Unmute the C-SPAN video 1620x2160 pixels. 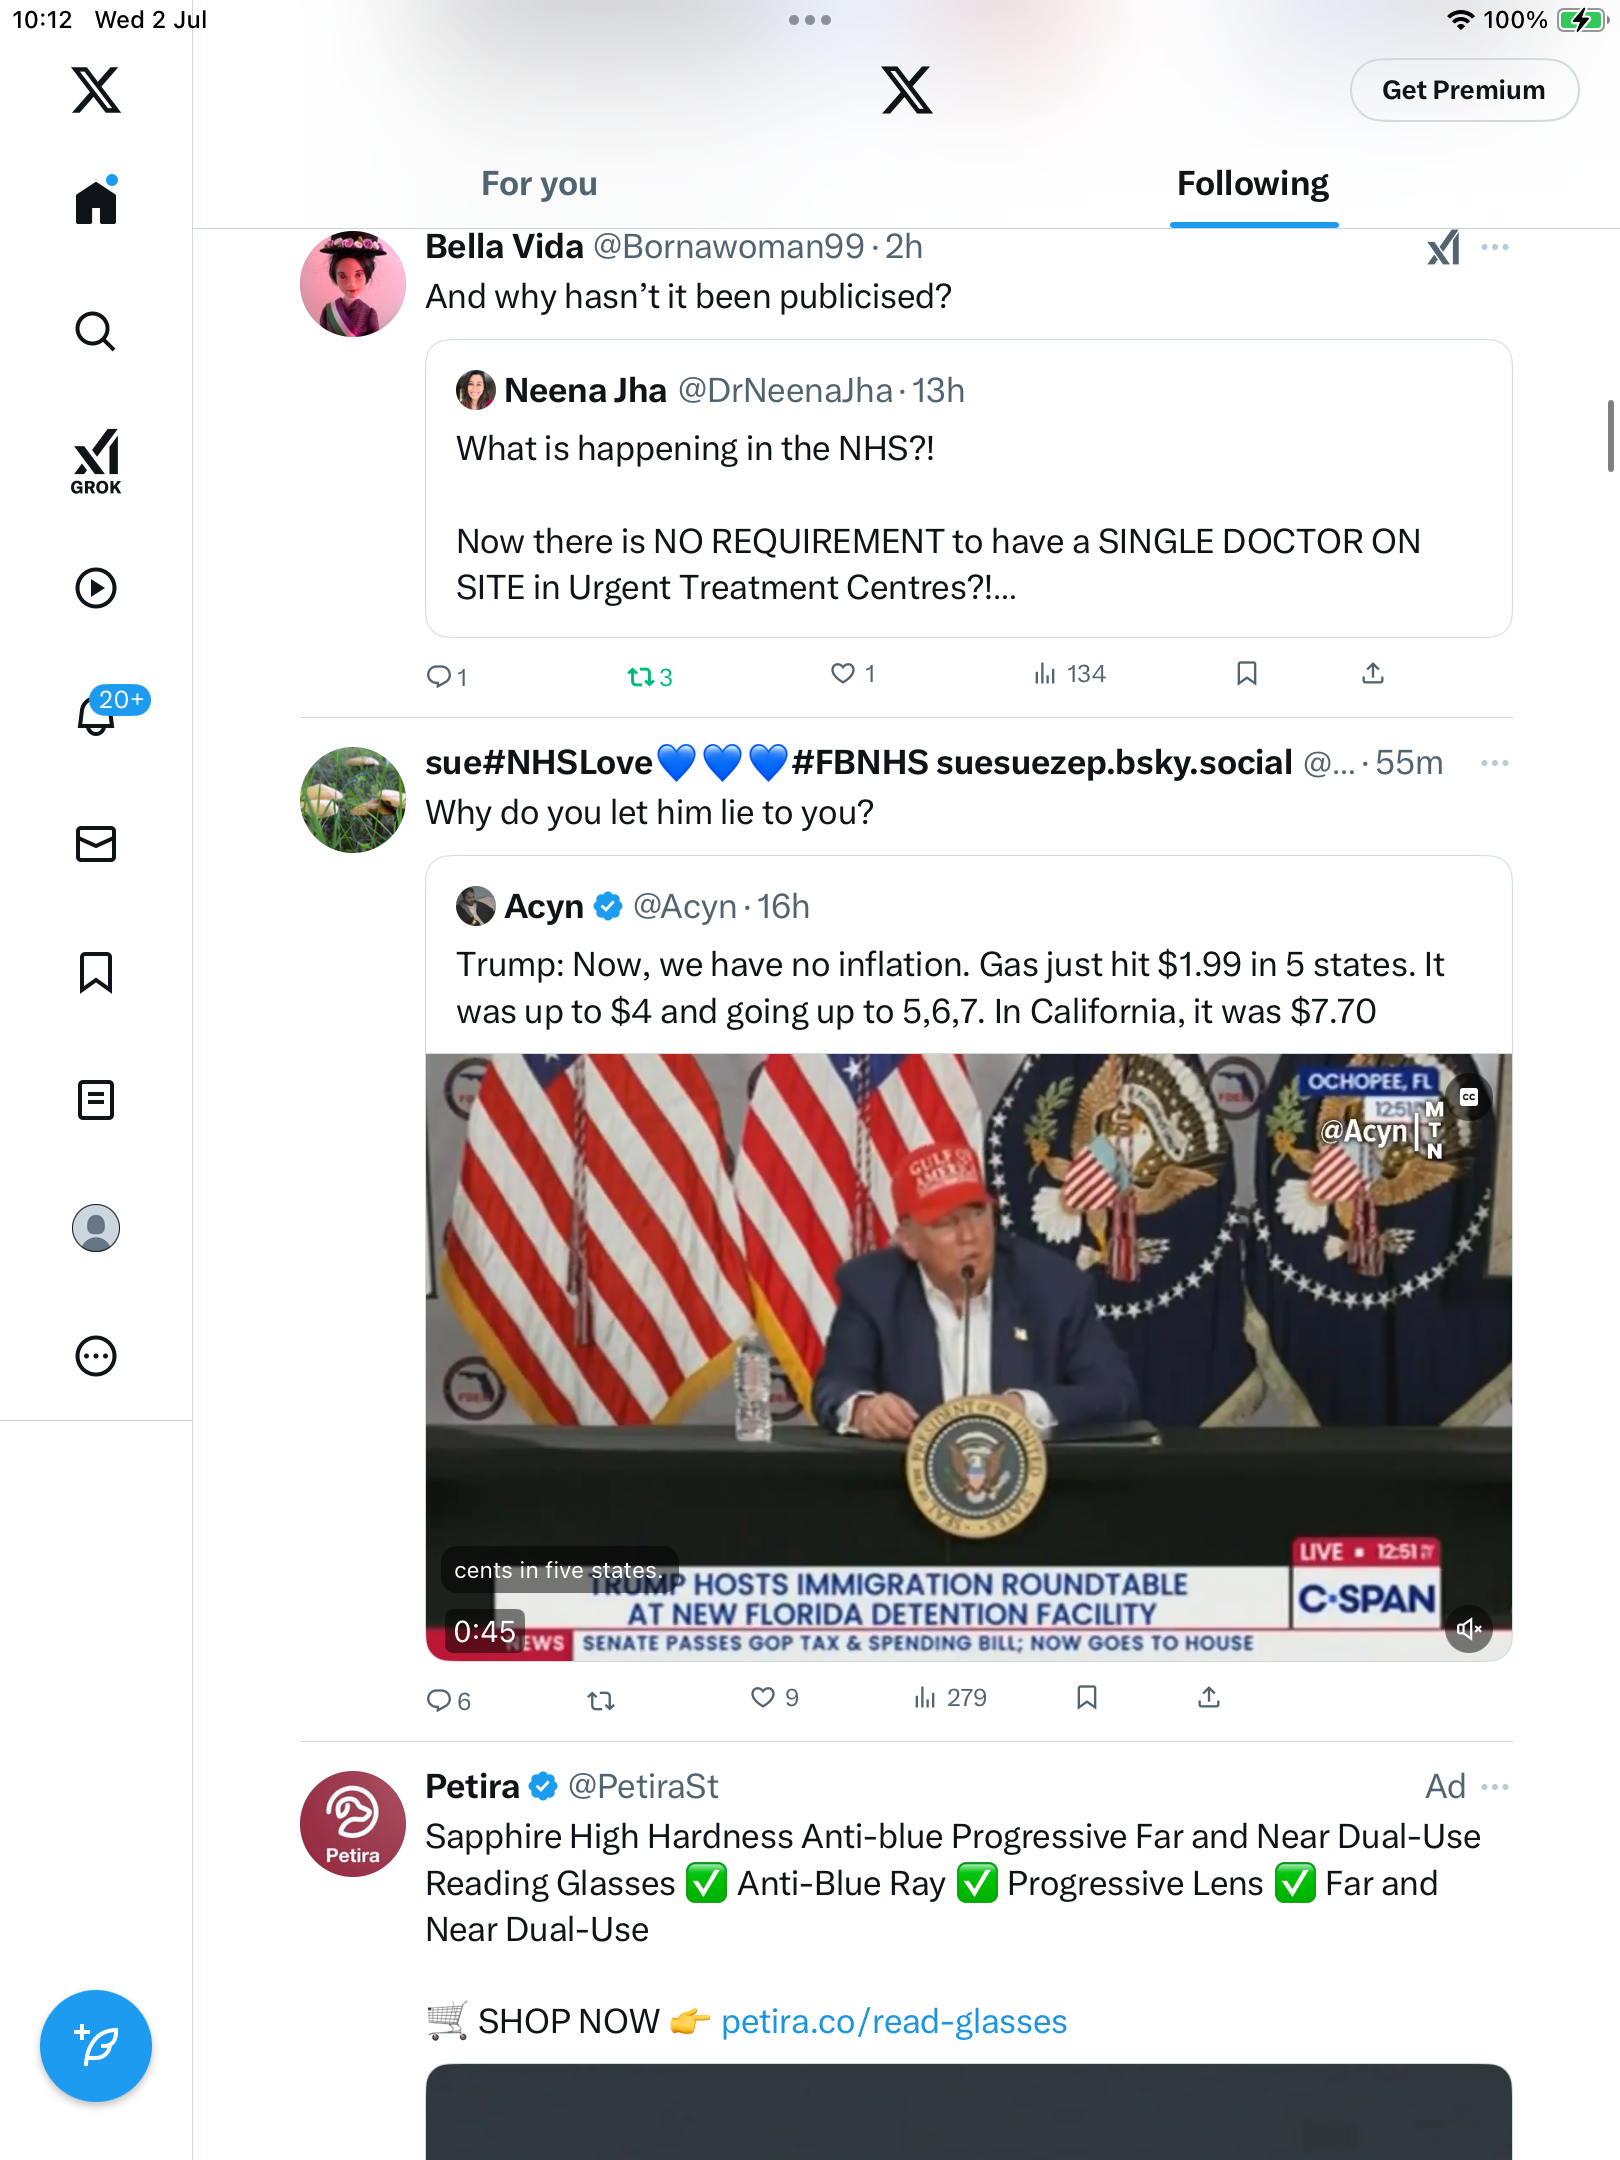tap(1469, 1629)
